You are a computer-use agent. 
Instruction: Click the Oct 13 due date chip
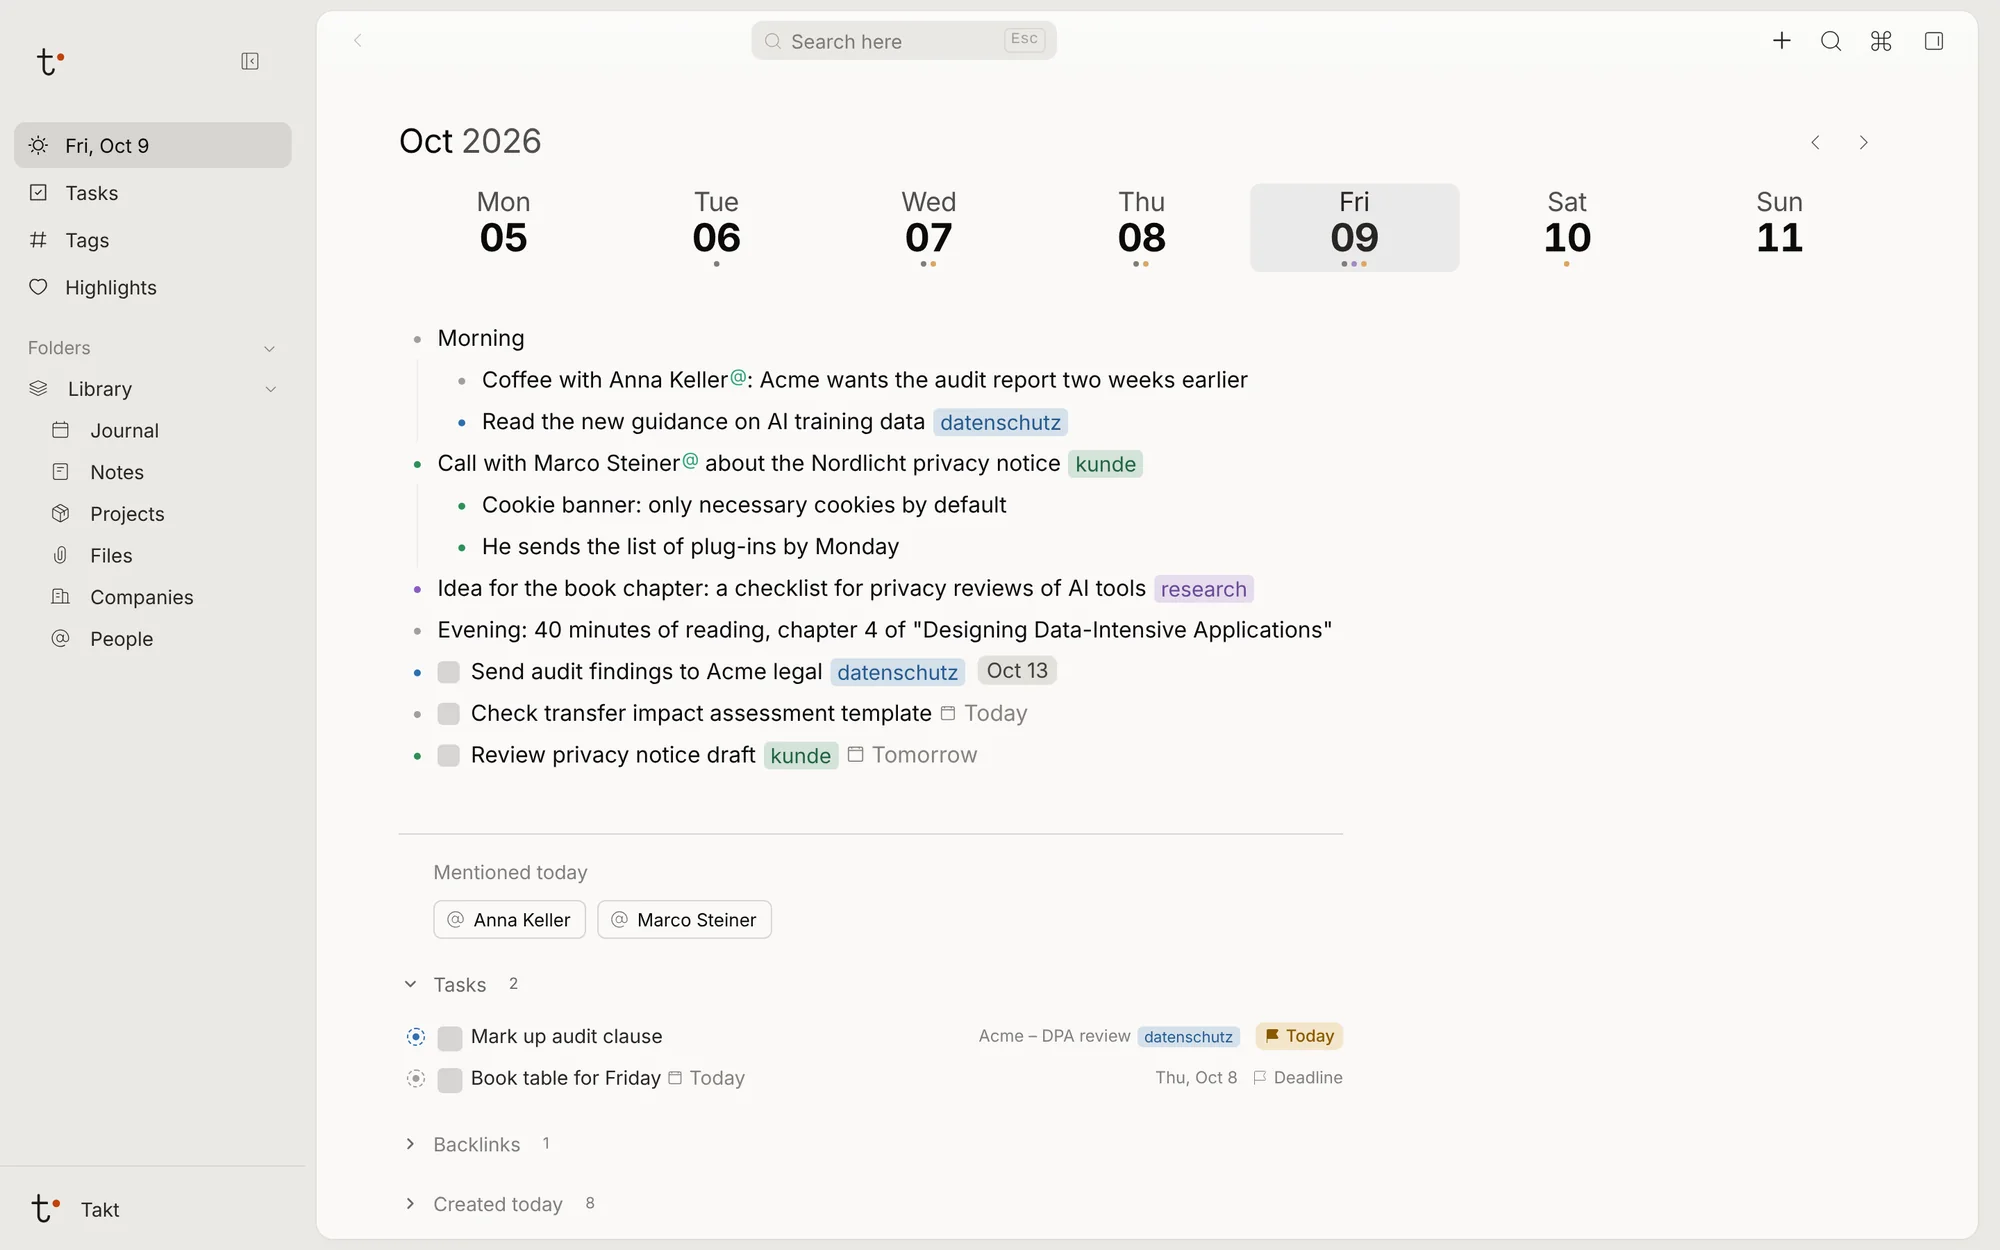tap(1017, 671)
